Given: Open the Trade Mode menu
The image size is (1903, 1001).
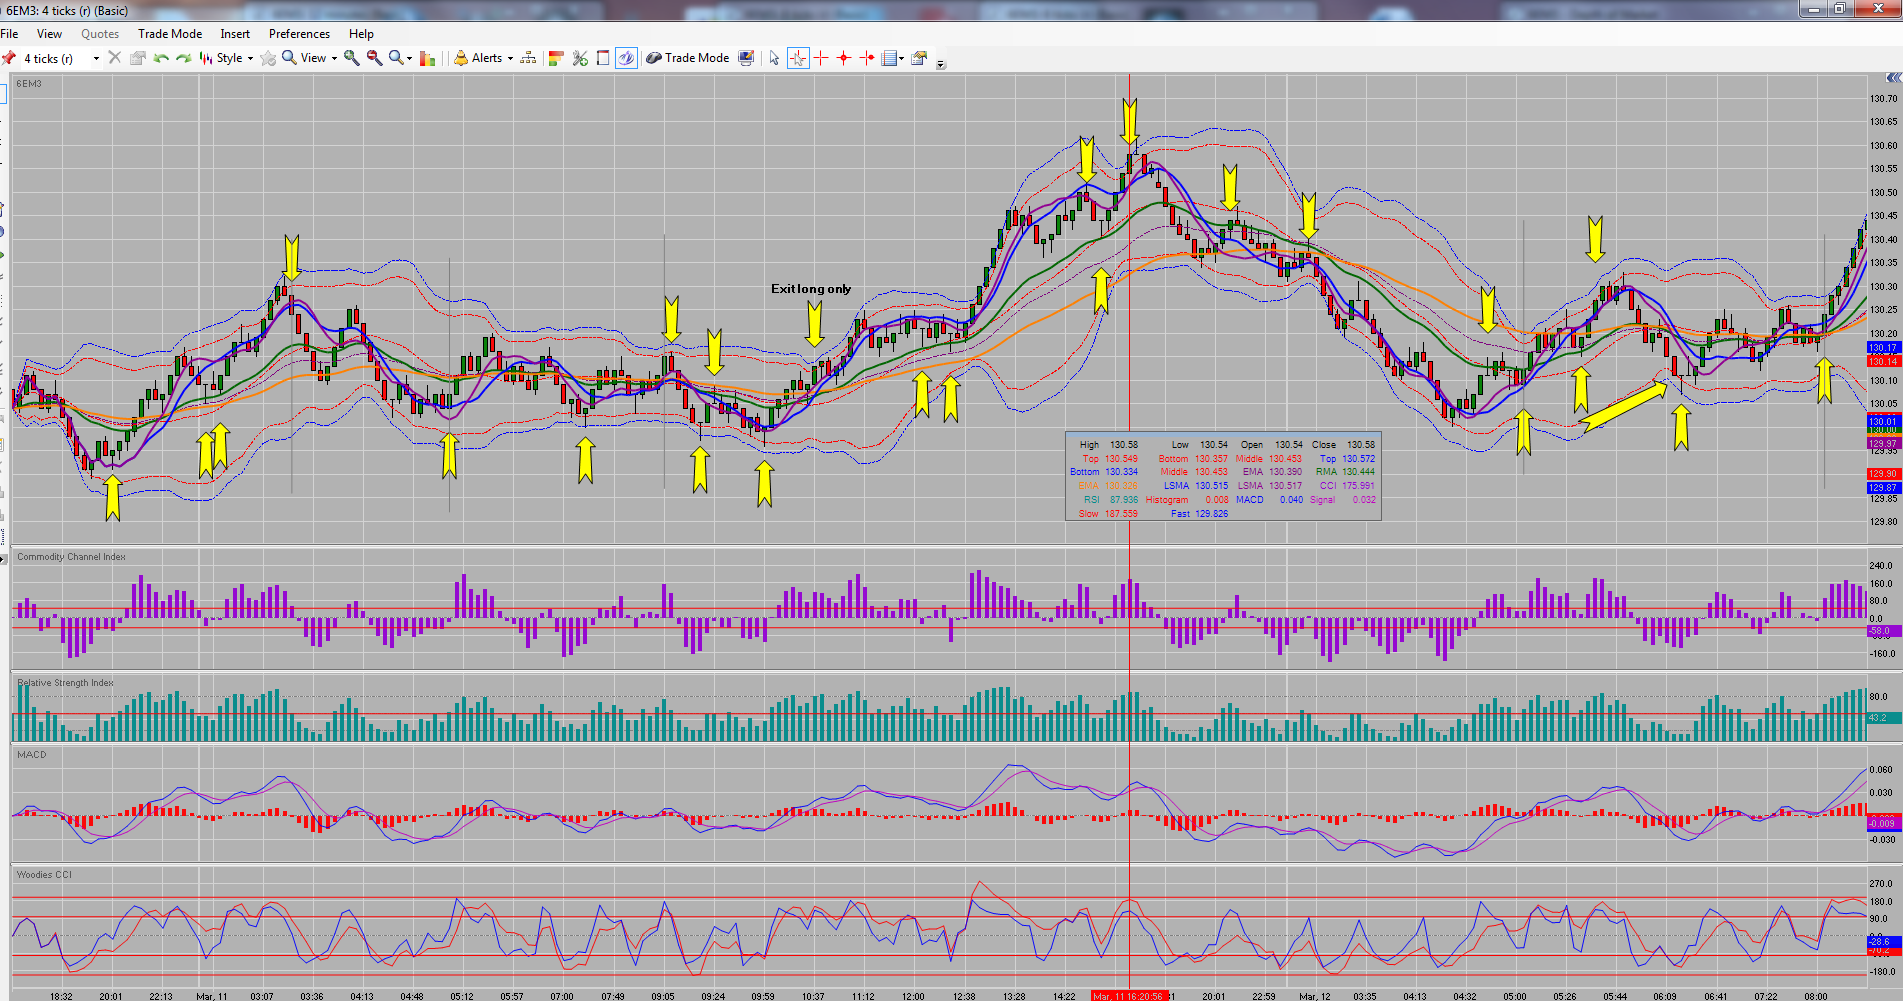Looking at the screenshot, I should [x=170, y=34].
